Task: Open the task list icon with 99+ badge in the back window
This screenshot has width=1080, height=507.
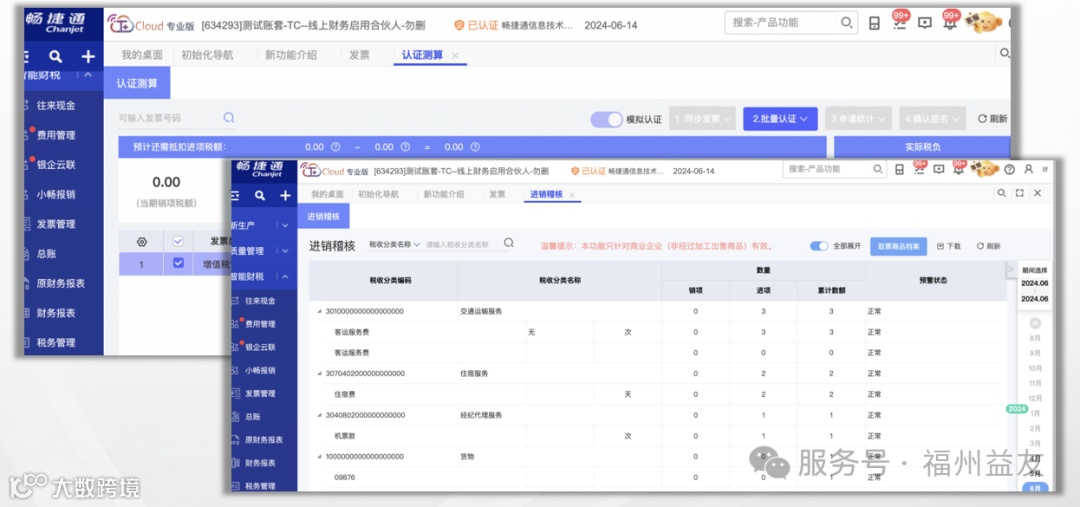Action: 899,22
